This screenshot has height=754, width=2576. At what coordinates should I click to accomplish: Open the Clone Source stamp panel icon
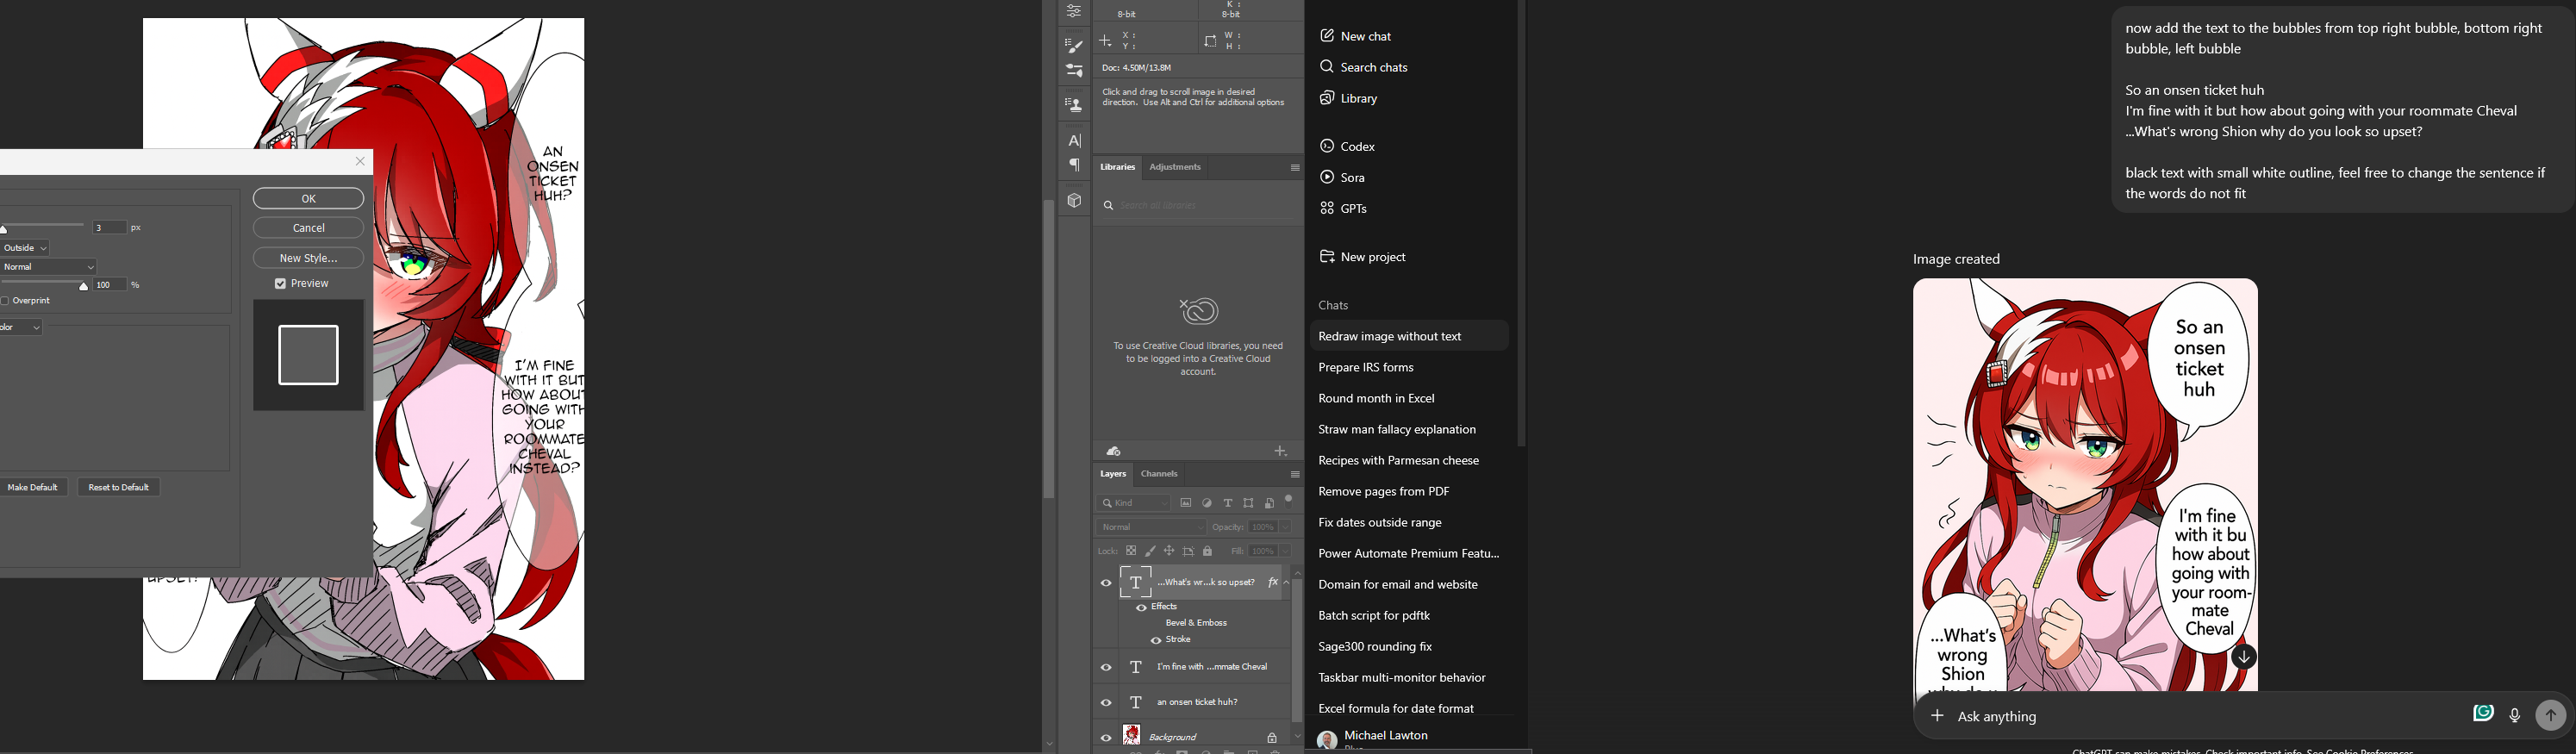click(1074, 104)
